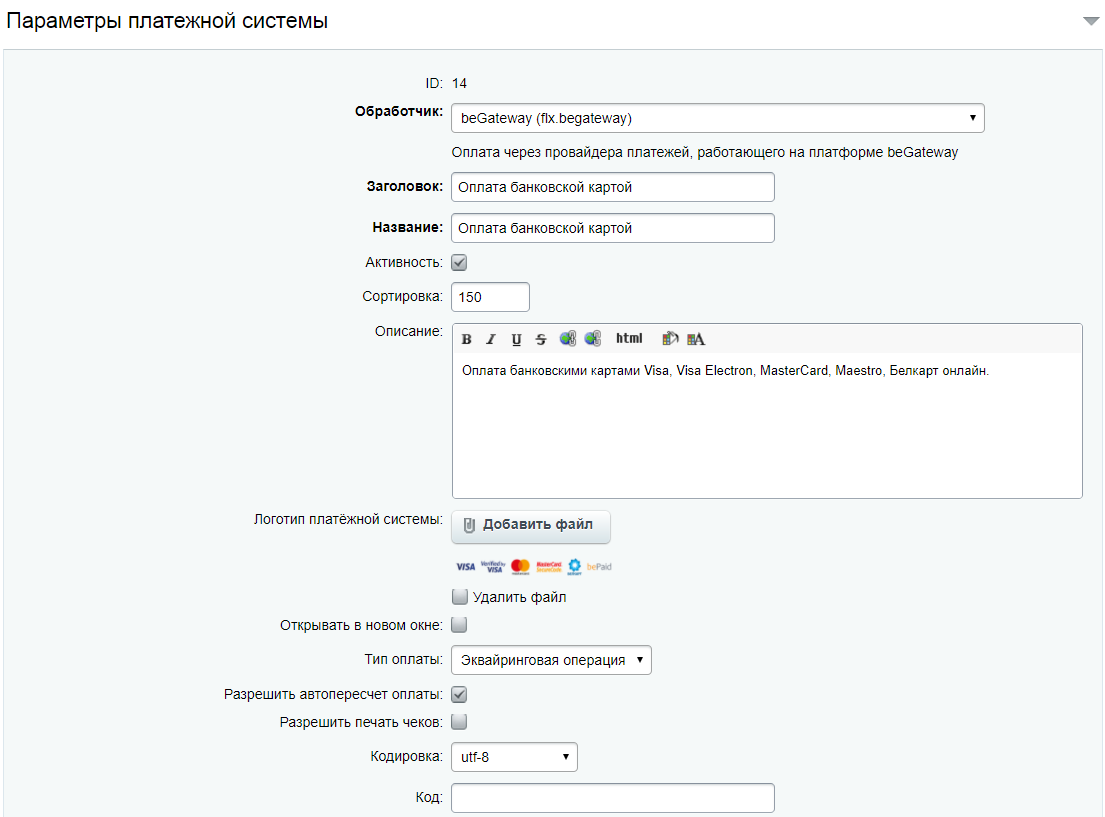The height and width of the screenshot is (817, 1105).
Task: Click the paperclip icon on Добавить файл
Action: point(469,525)
